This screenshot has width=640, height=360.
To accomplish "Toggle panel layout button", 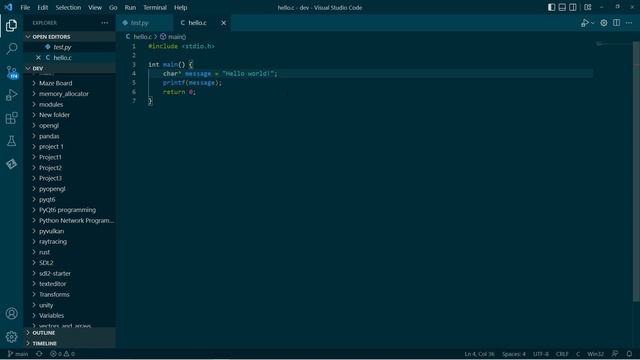I will (562, 7).
